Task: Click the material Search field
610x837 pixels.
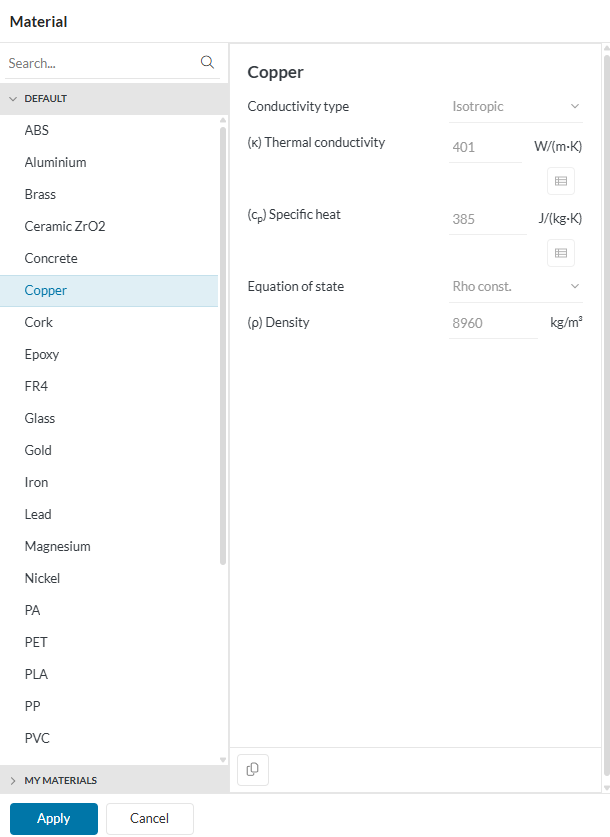Action: coord(100,63)
